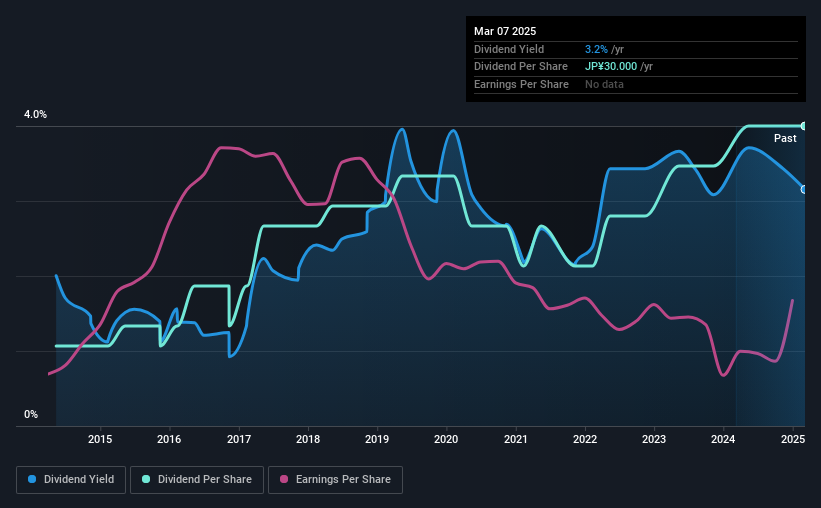Click the tooltip Dividend Per Share label
The height and width of the screenshot is (508, 821).
click(520, 67)
